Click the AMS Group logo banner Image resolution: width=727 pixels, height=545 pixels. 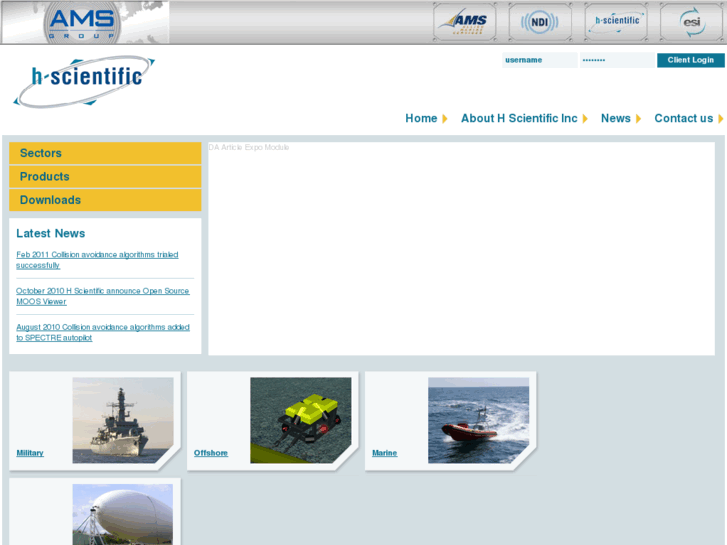(x=85, y=22)
